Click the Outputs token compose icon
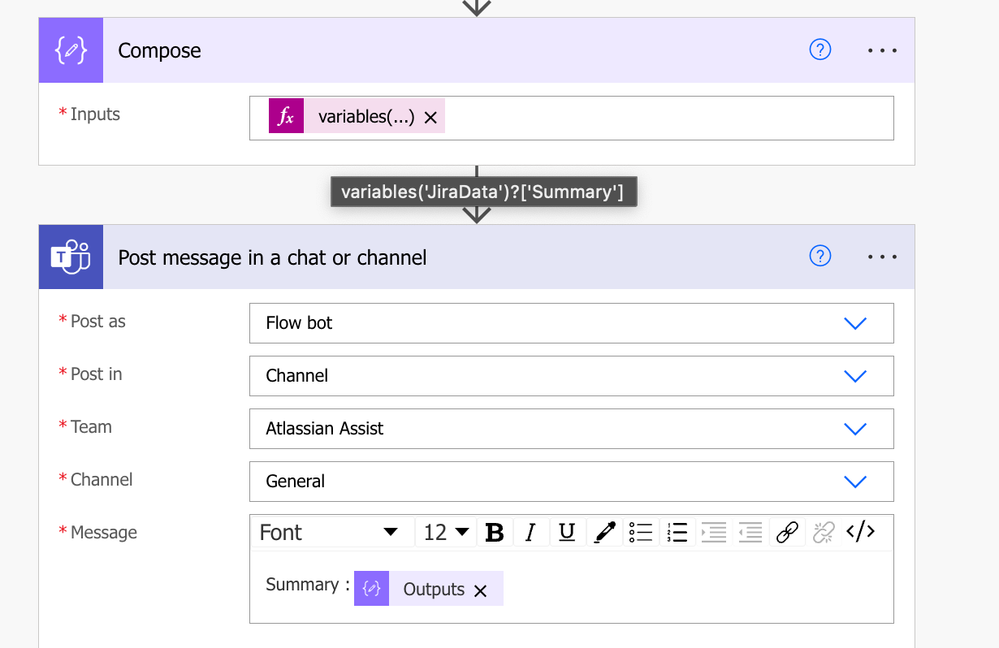The height and width of the screenshot is (648, 999). click(371, 588)
